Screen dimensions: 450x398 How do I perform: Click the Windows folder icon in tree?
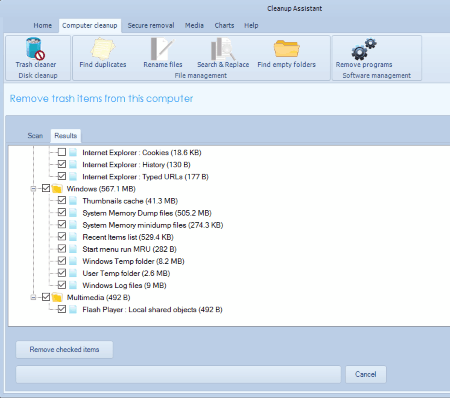(x=57, y=189)
